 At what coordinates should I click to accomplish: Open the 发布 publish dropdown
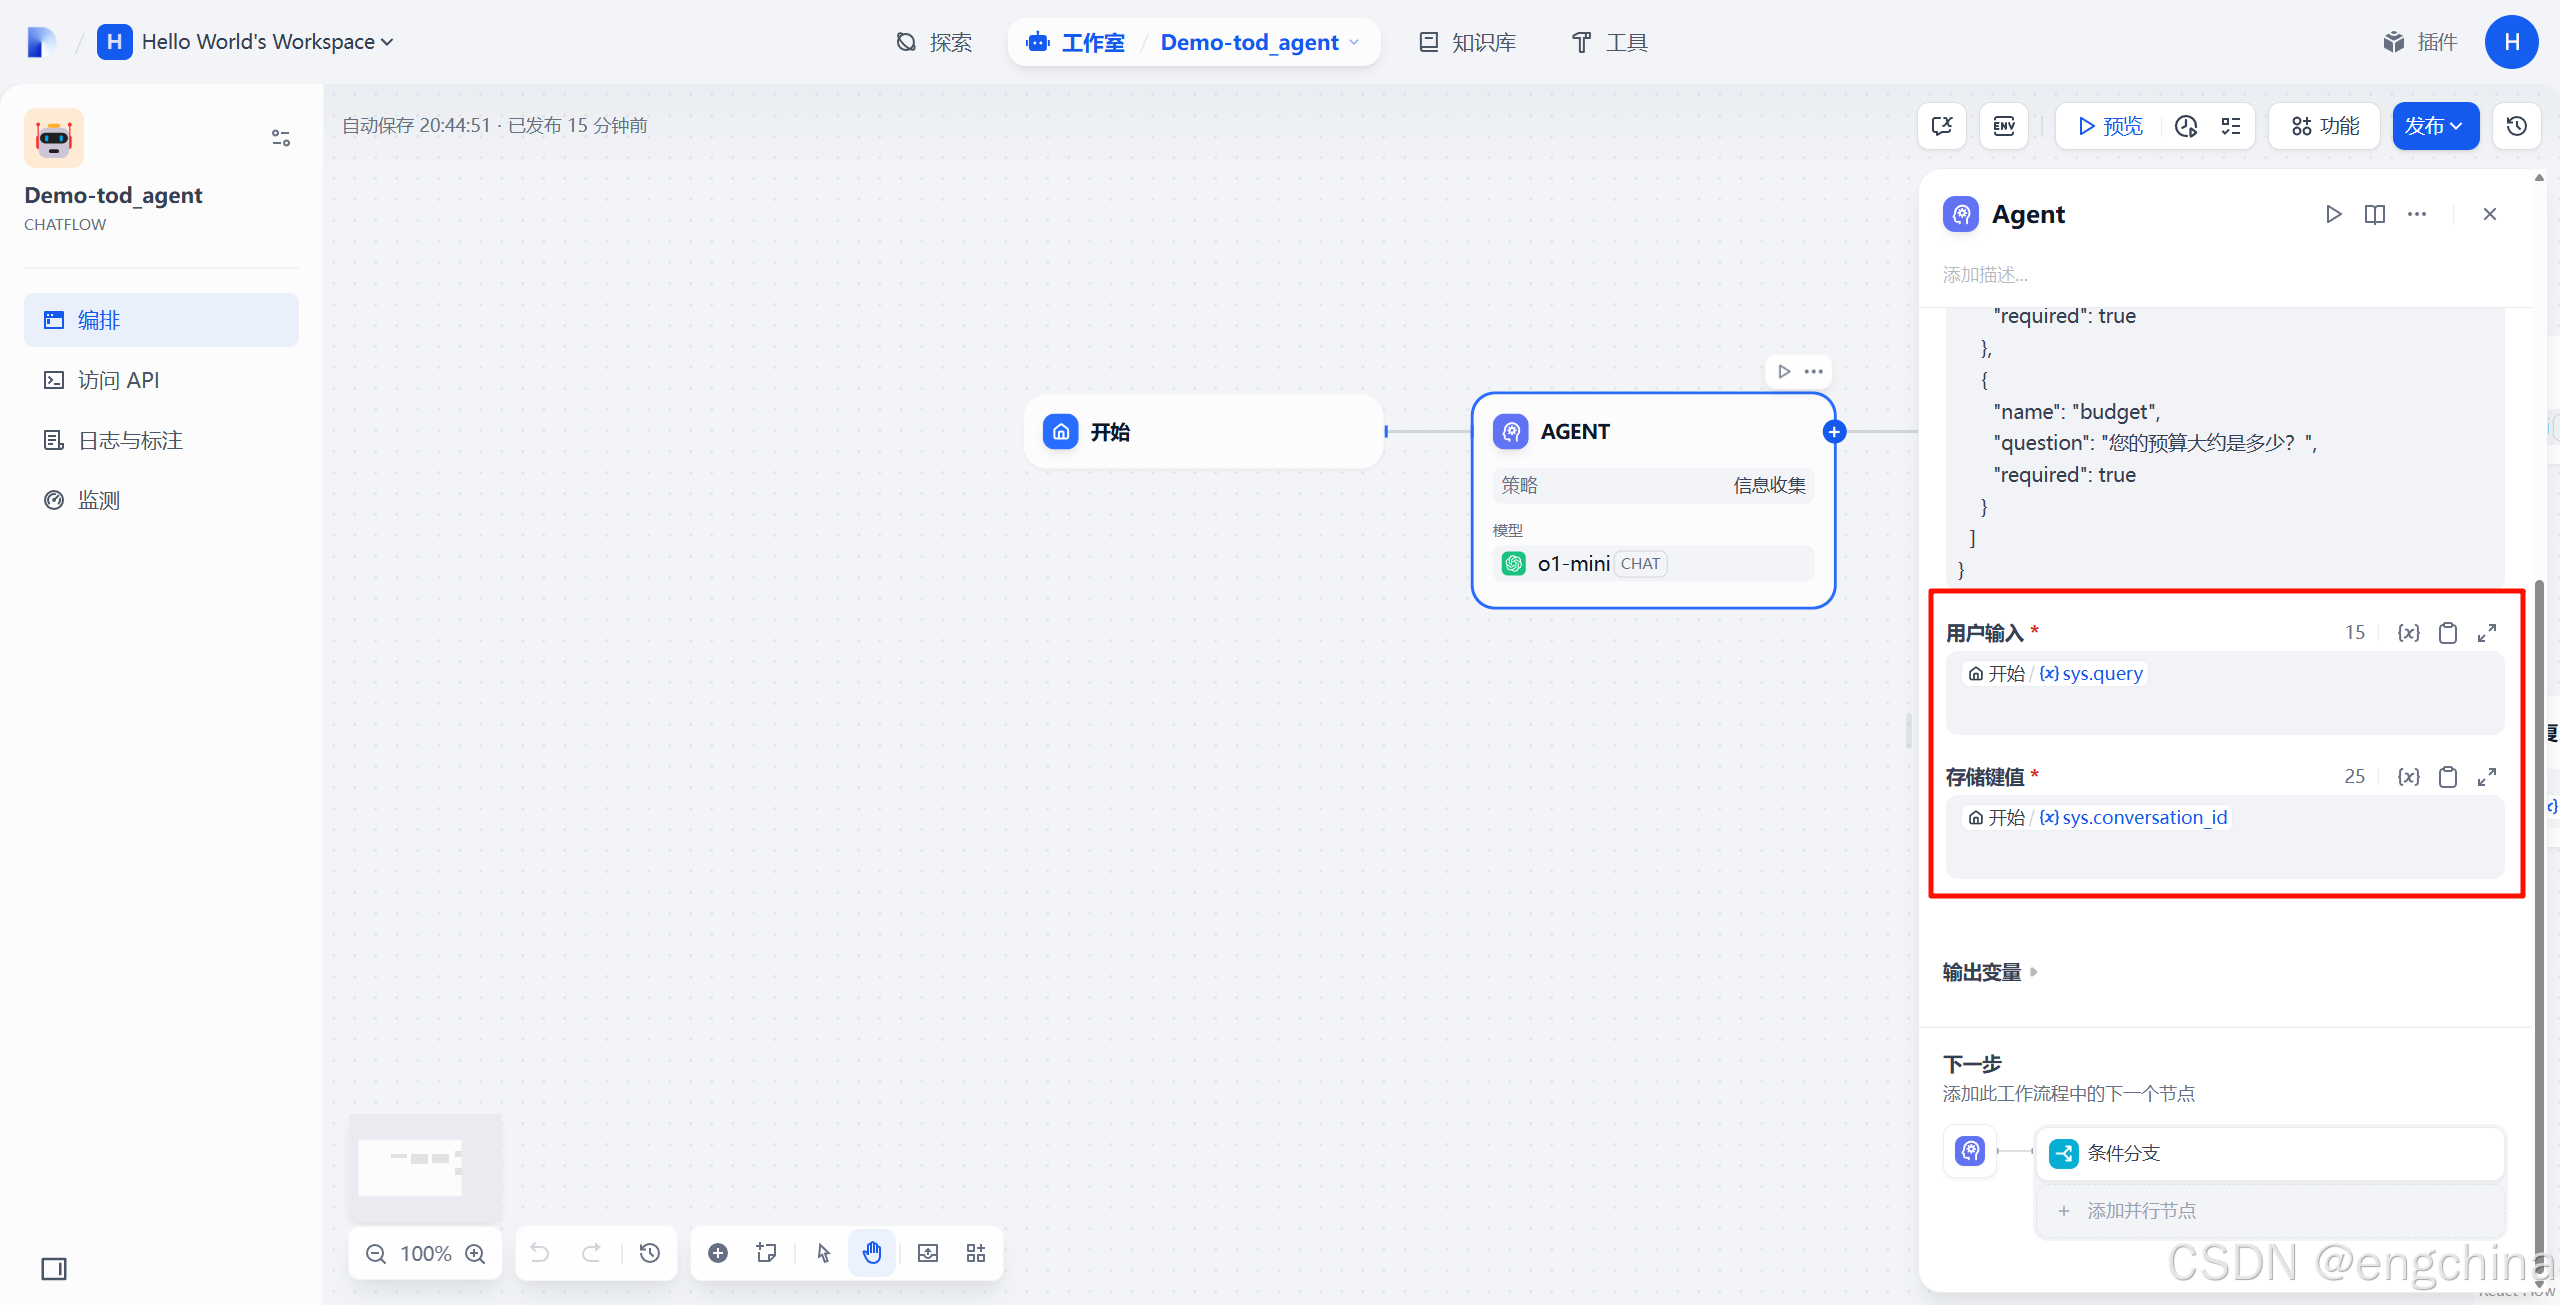(x=2434, y=126)
